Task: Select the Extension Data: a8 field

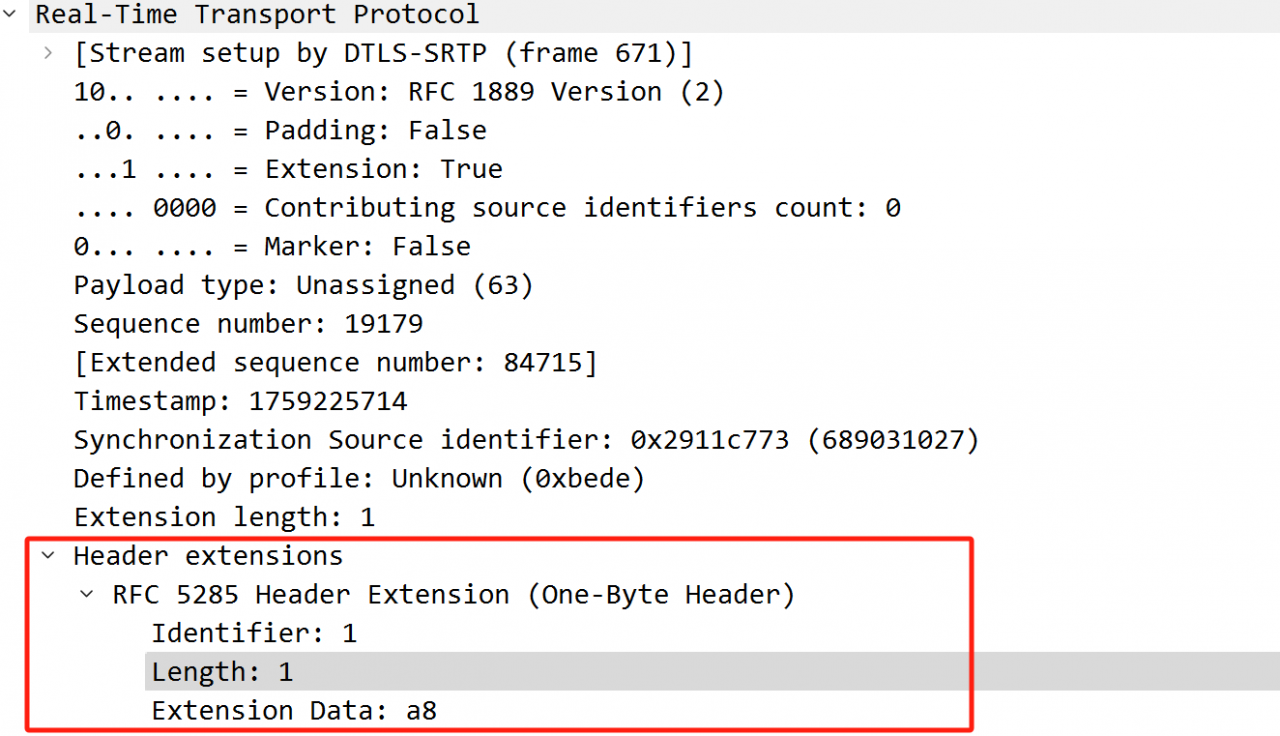Action: click(293, 711)
